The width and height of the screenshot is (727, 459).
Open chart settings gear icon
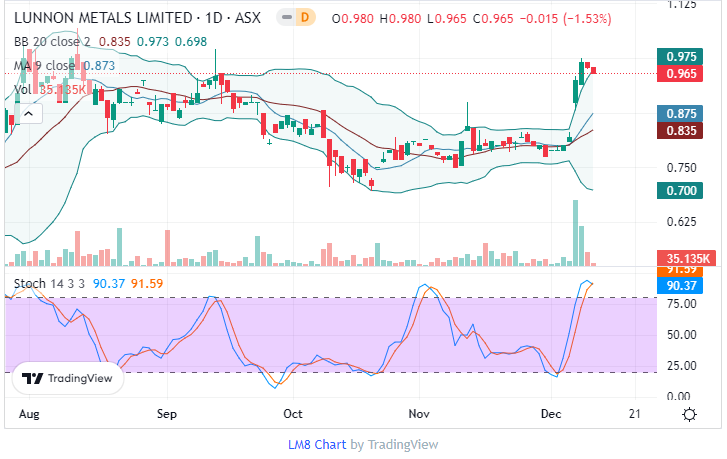click(x=689, y=414)
